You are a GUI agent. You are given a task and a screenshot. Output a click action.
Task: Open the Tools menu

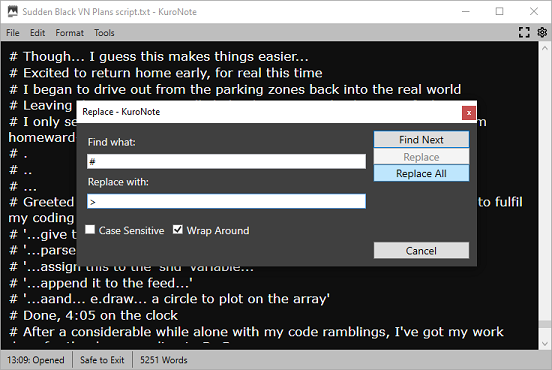pos(104,33)
